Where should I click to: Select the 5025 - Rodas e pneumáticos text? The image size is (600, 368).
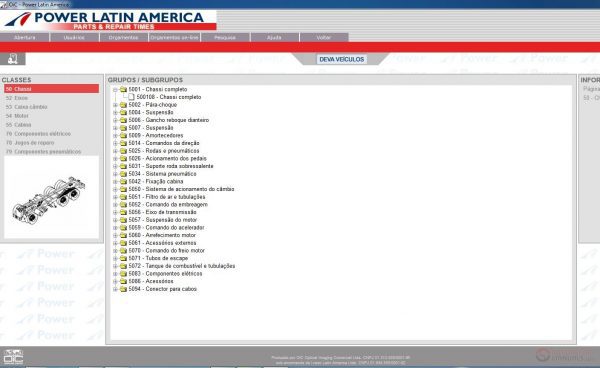[164, 151]
